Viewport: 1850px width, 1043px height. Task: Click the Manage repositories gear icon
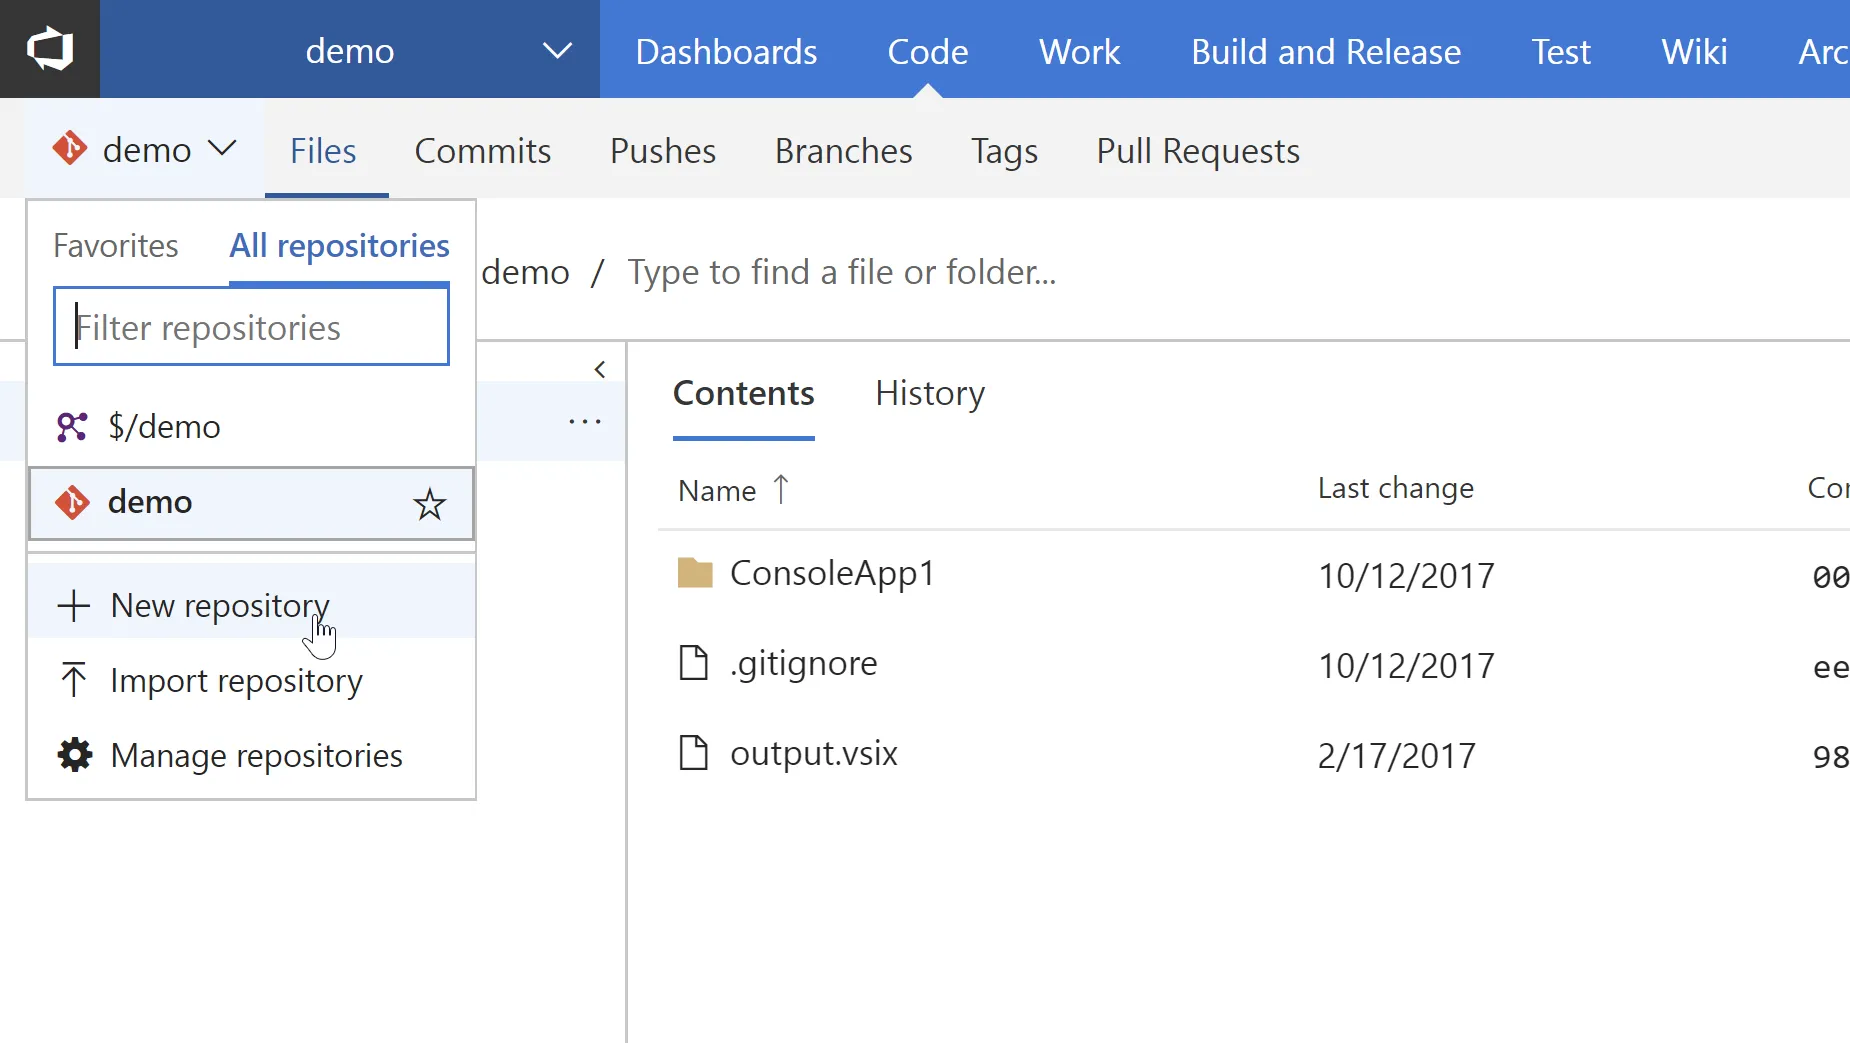(75, 755)
